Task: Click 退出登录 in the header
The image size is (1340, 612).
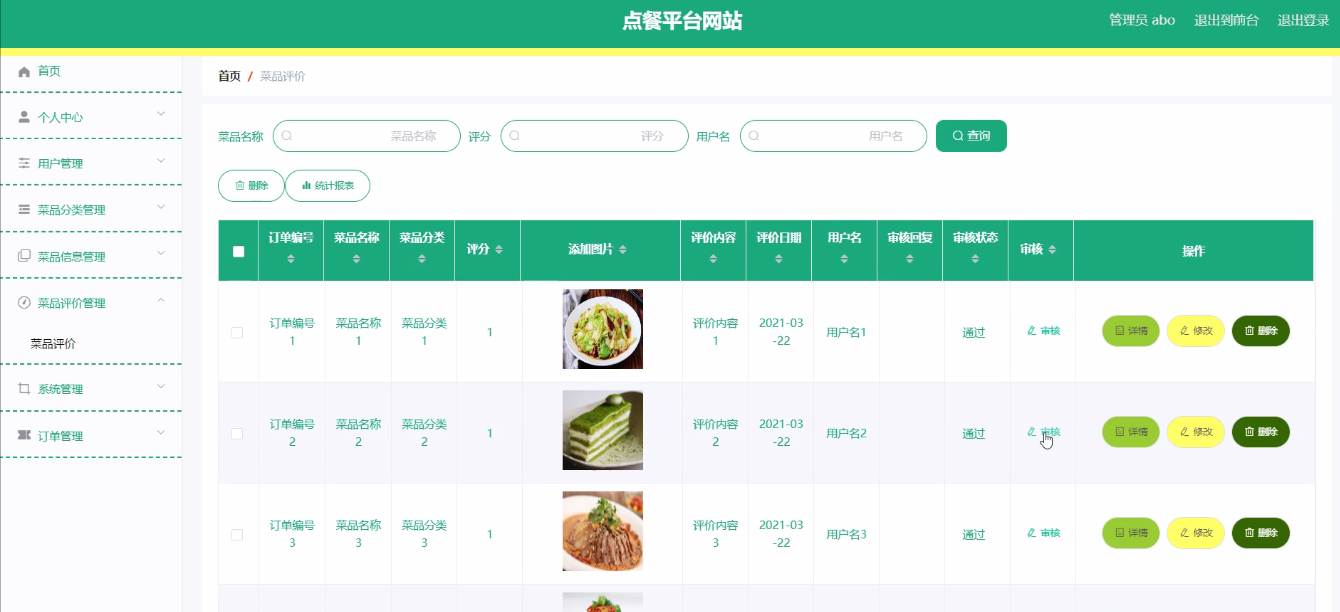Action: (1303, 20)
